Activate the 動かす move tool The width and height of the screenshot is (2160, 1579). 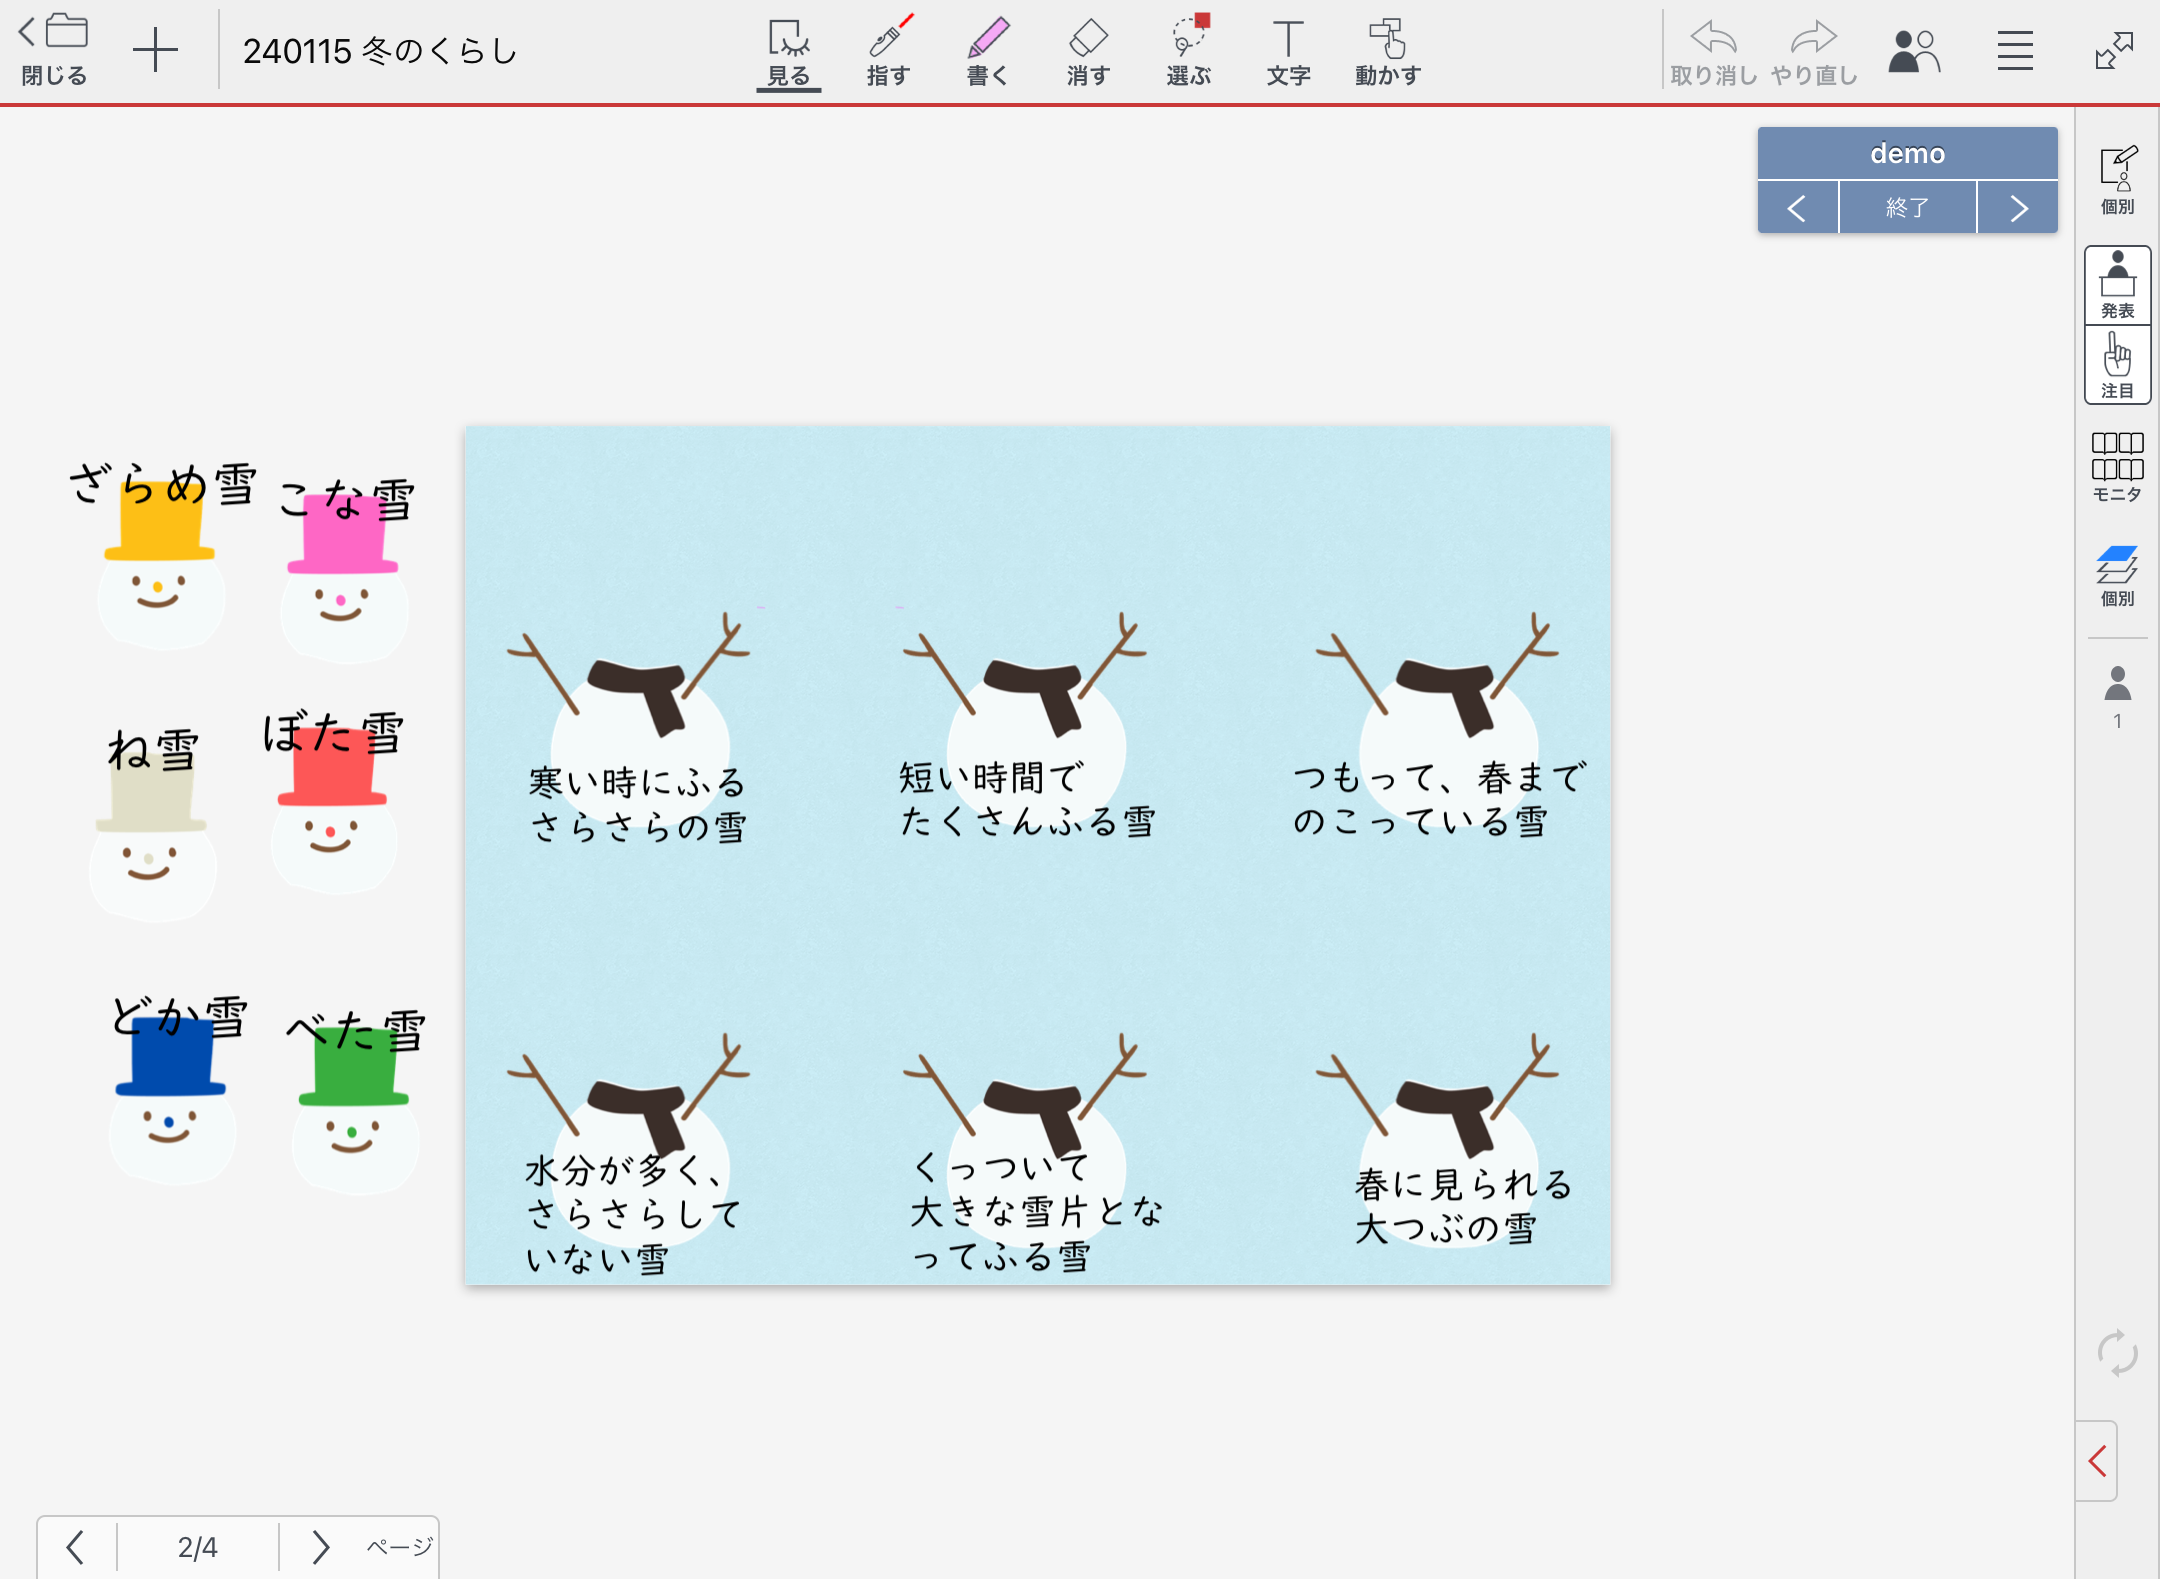tap(1387, 52)
